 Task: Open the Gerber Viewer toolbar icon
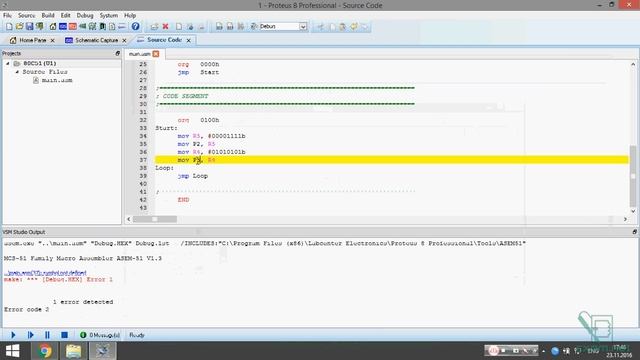(93, 27)
